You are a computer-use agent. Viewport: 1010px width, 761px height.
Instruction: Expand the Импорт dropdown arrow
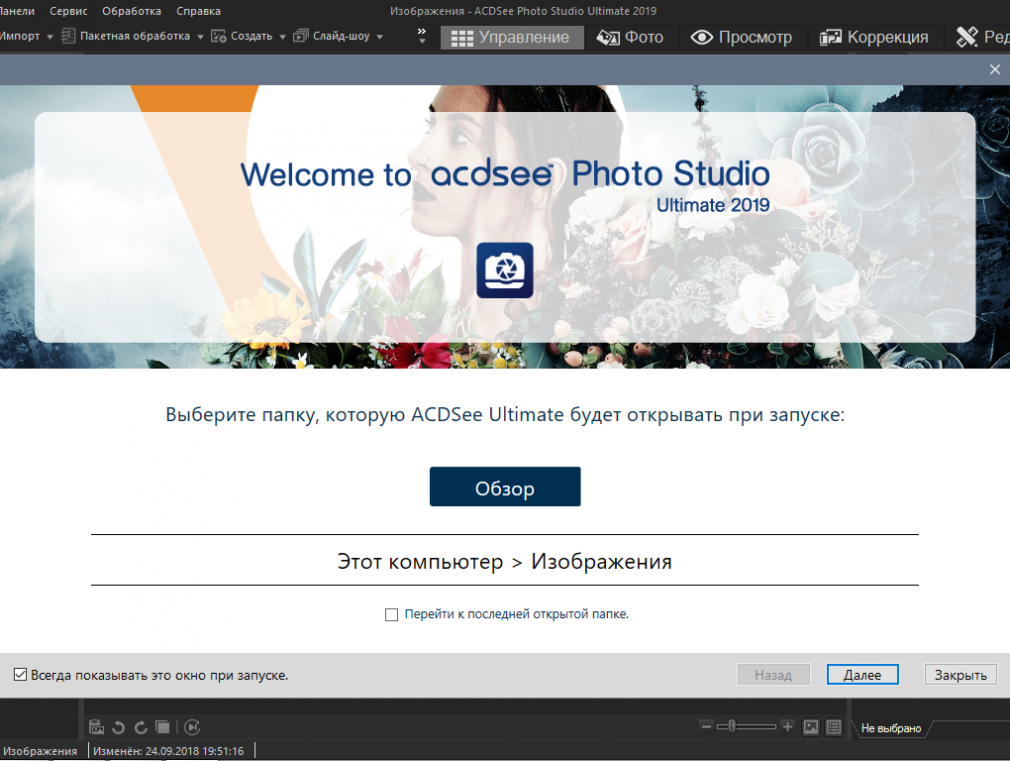coord(50,37)
